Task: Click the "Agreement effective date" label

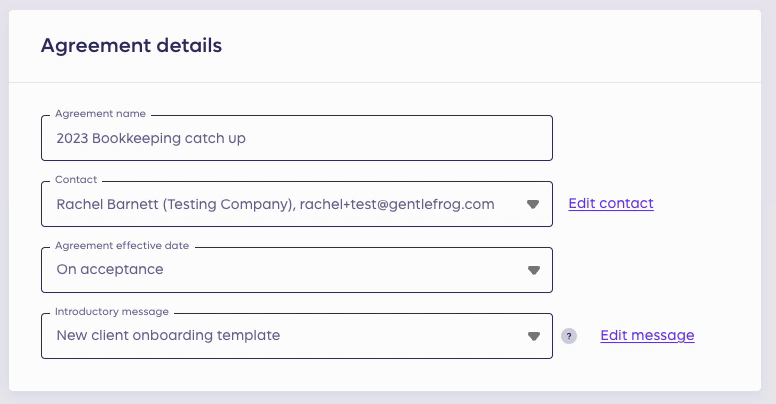Action: click(122, 246)
